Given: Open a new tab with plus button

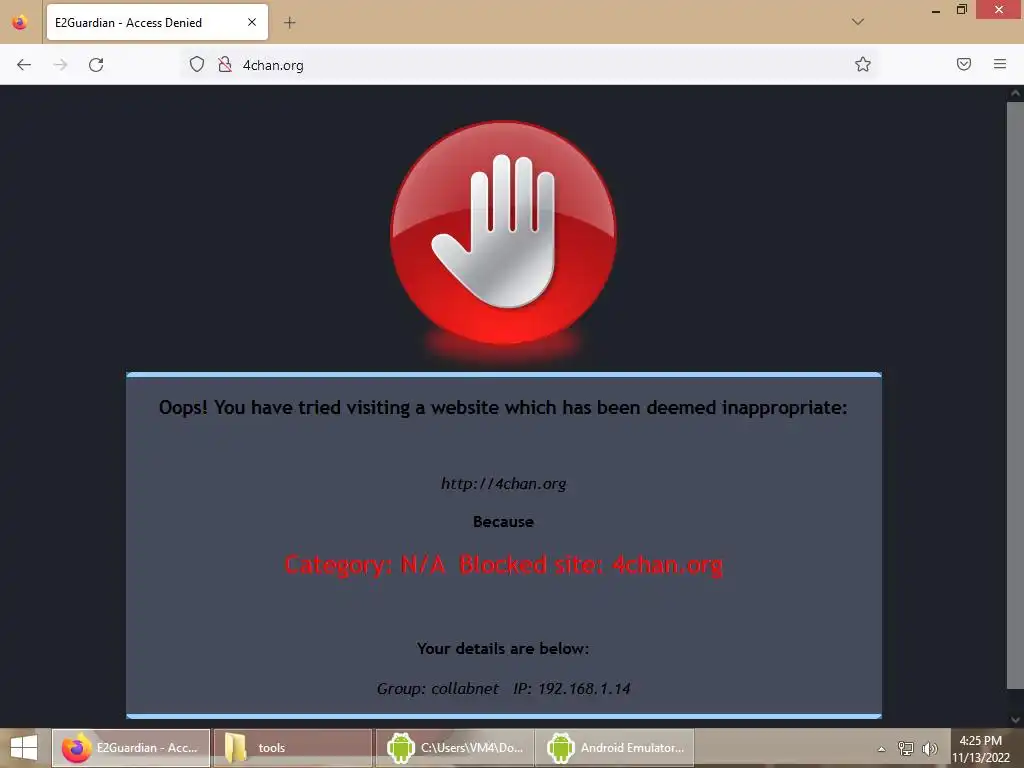Looking at the screenshot, I should [x=289, y=23].
